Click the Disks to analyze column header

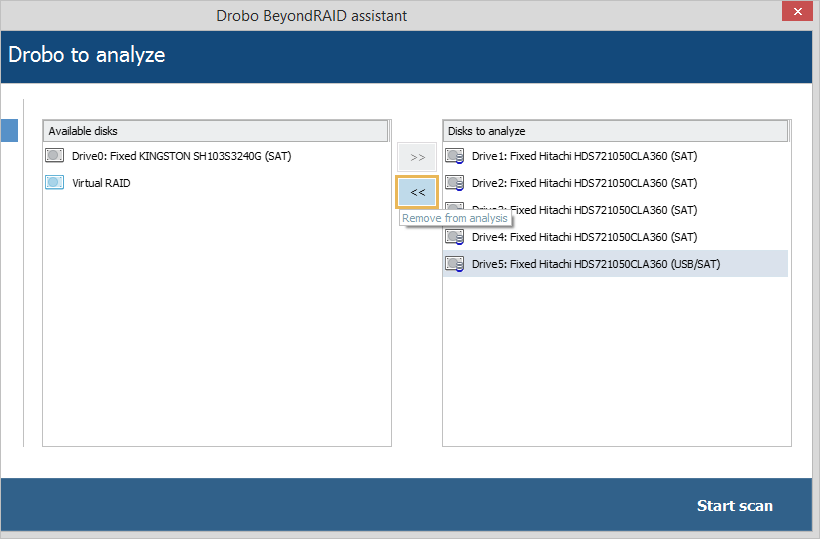[x=615, y=131]
